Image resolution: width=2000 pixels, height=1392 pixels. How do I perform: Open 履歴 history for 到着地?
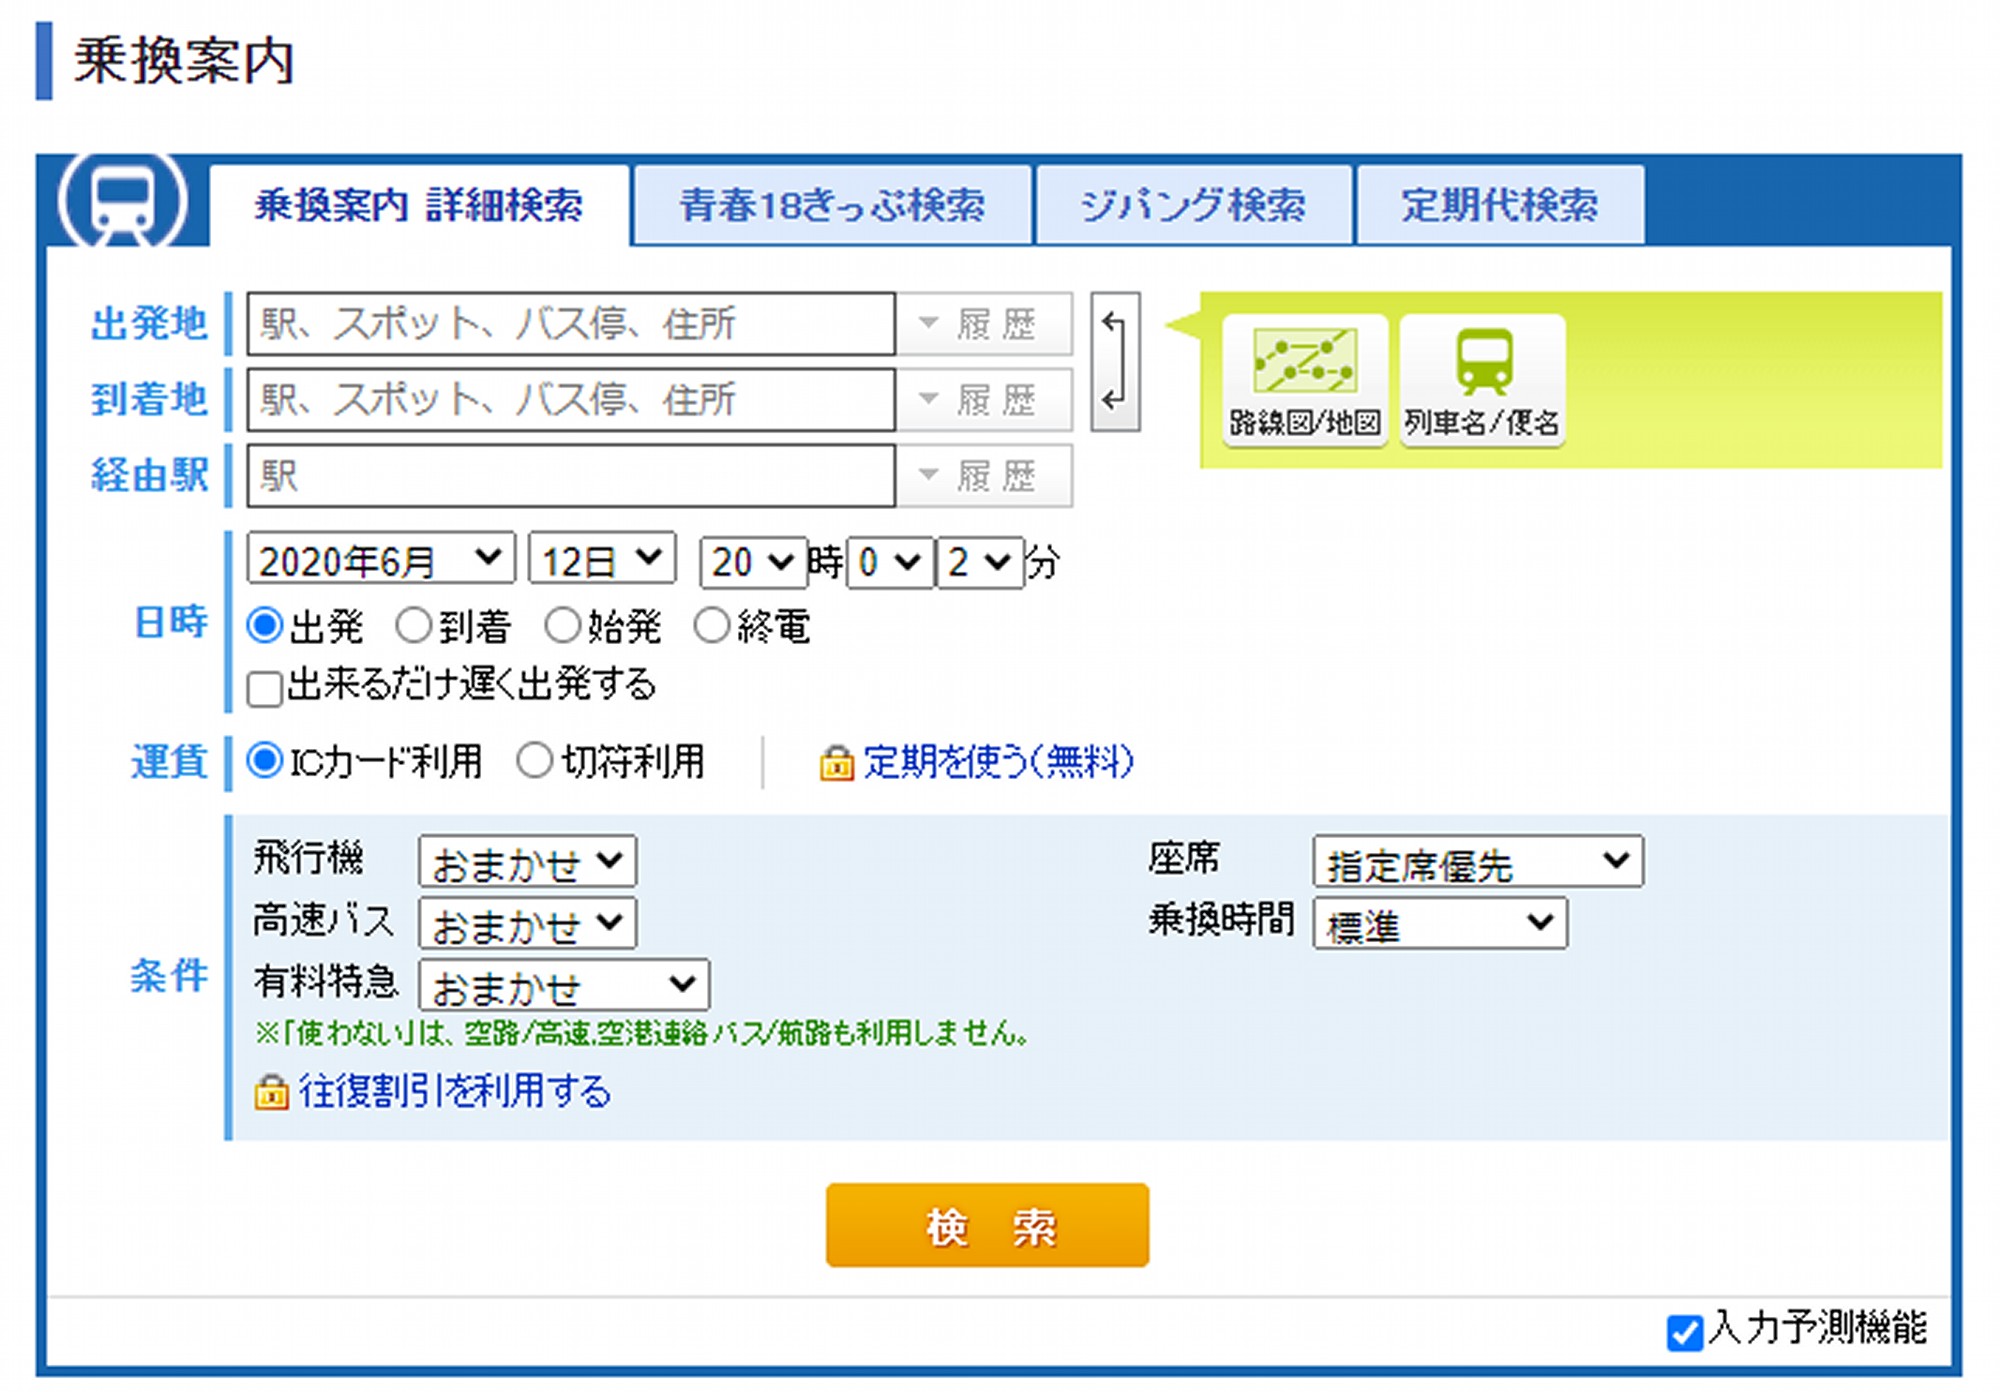point(984,400)
